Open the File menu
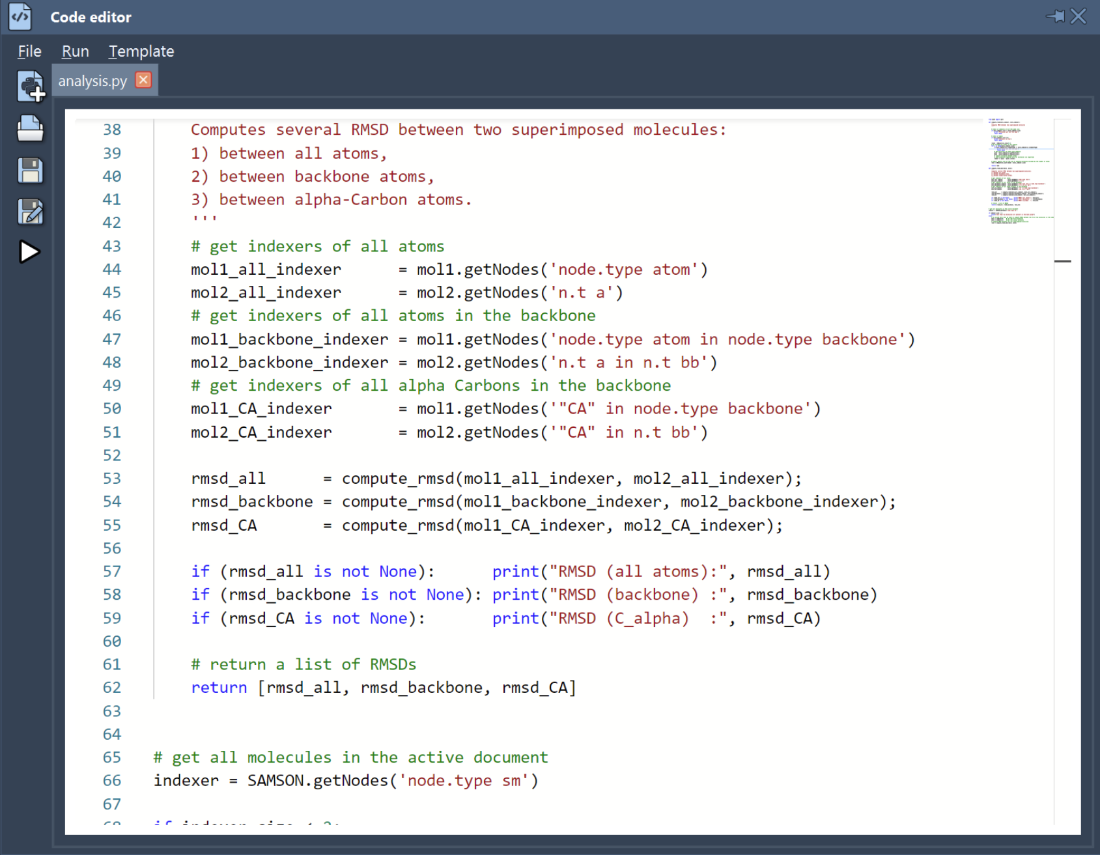This screenshot has height=855, width=1100. coord(29,51)
